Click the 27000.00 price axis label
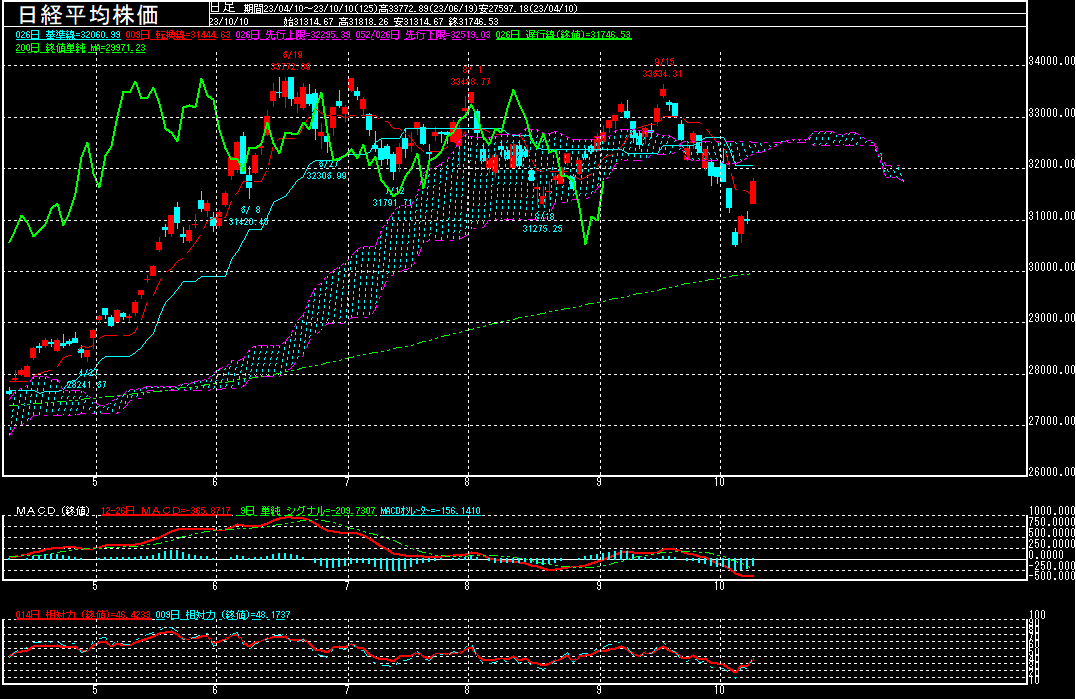Screen dimensions: 1076x699 pos(1051,420)
